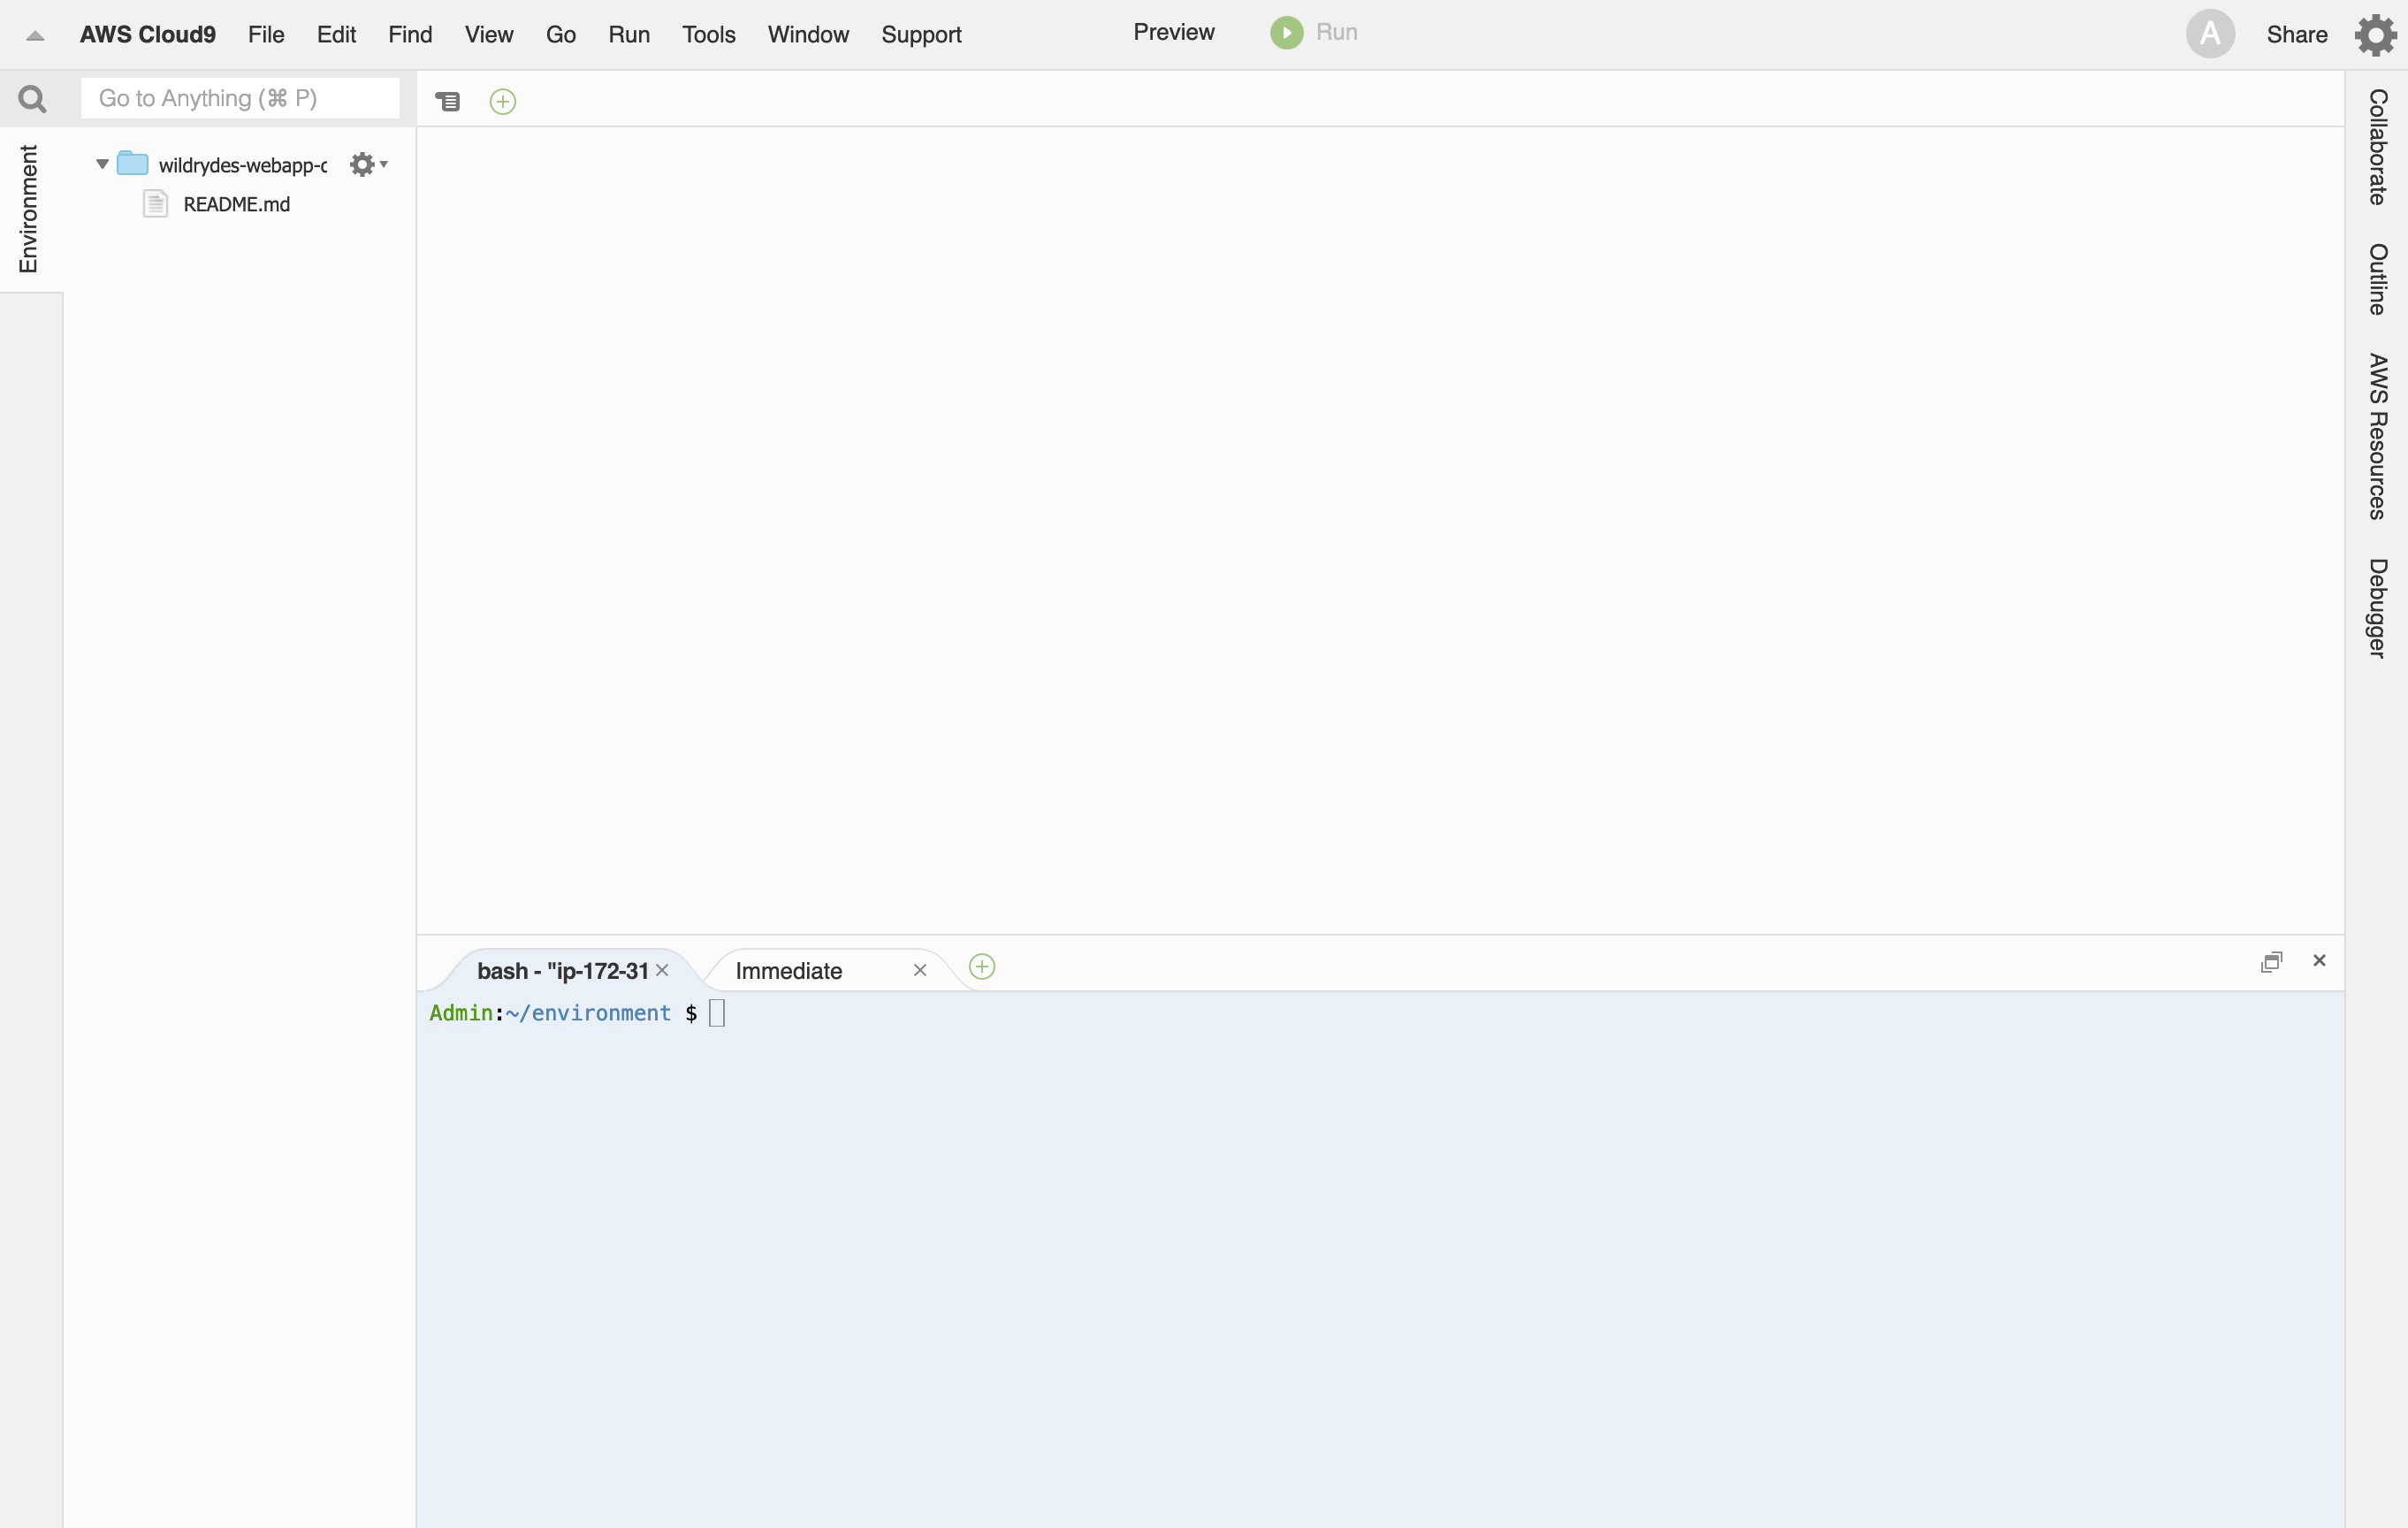Switch to the Immediate tab
The width and height of the screenshot is (2408, 1528).
click(789, 971)
